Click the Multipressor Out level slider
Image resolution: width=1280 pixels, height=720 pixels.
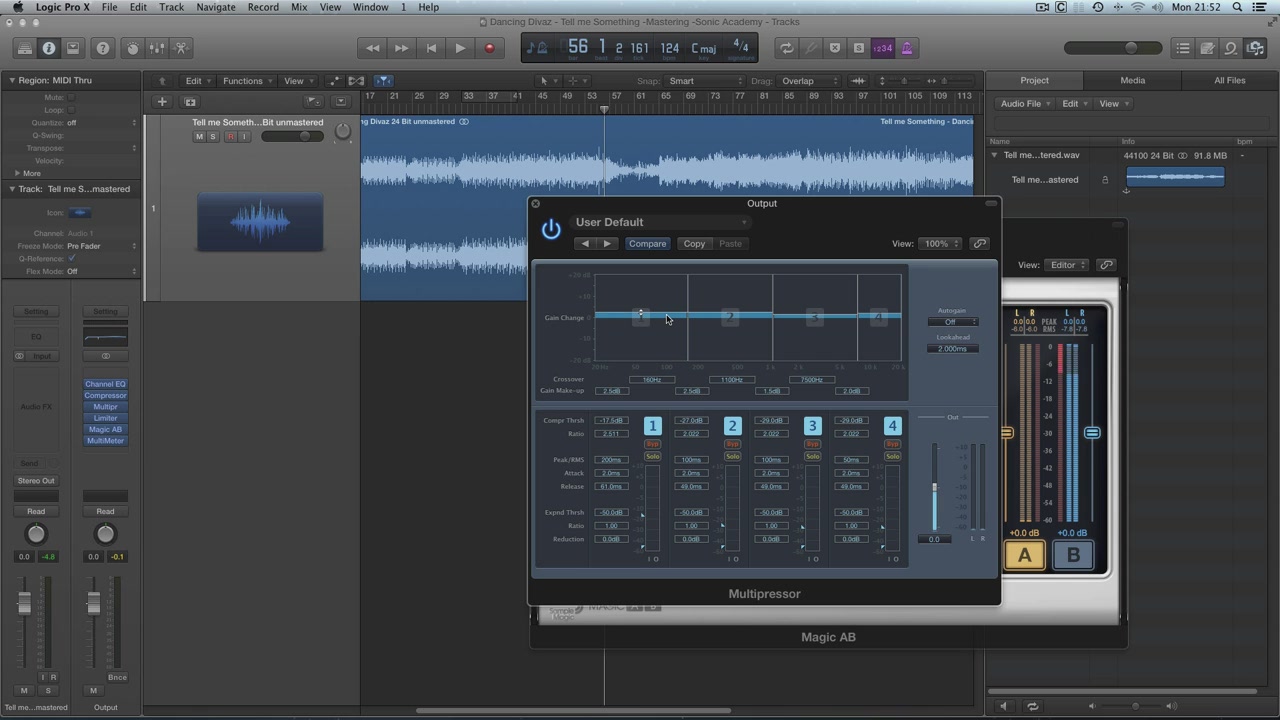[x=935, y=488]
